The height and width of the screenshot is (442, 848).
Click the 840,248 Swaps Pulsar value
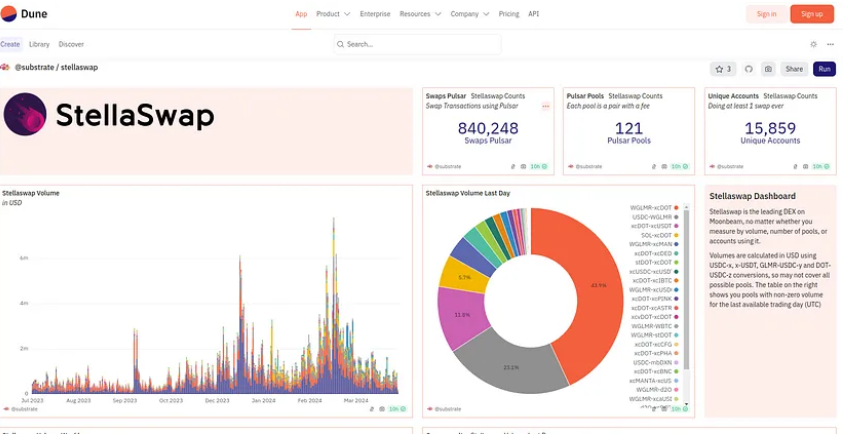pos(488,128)
